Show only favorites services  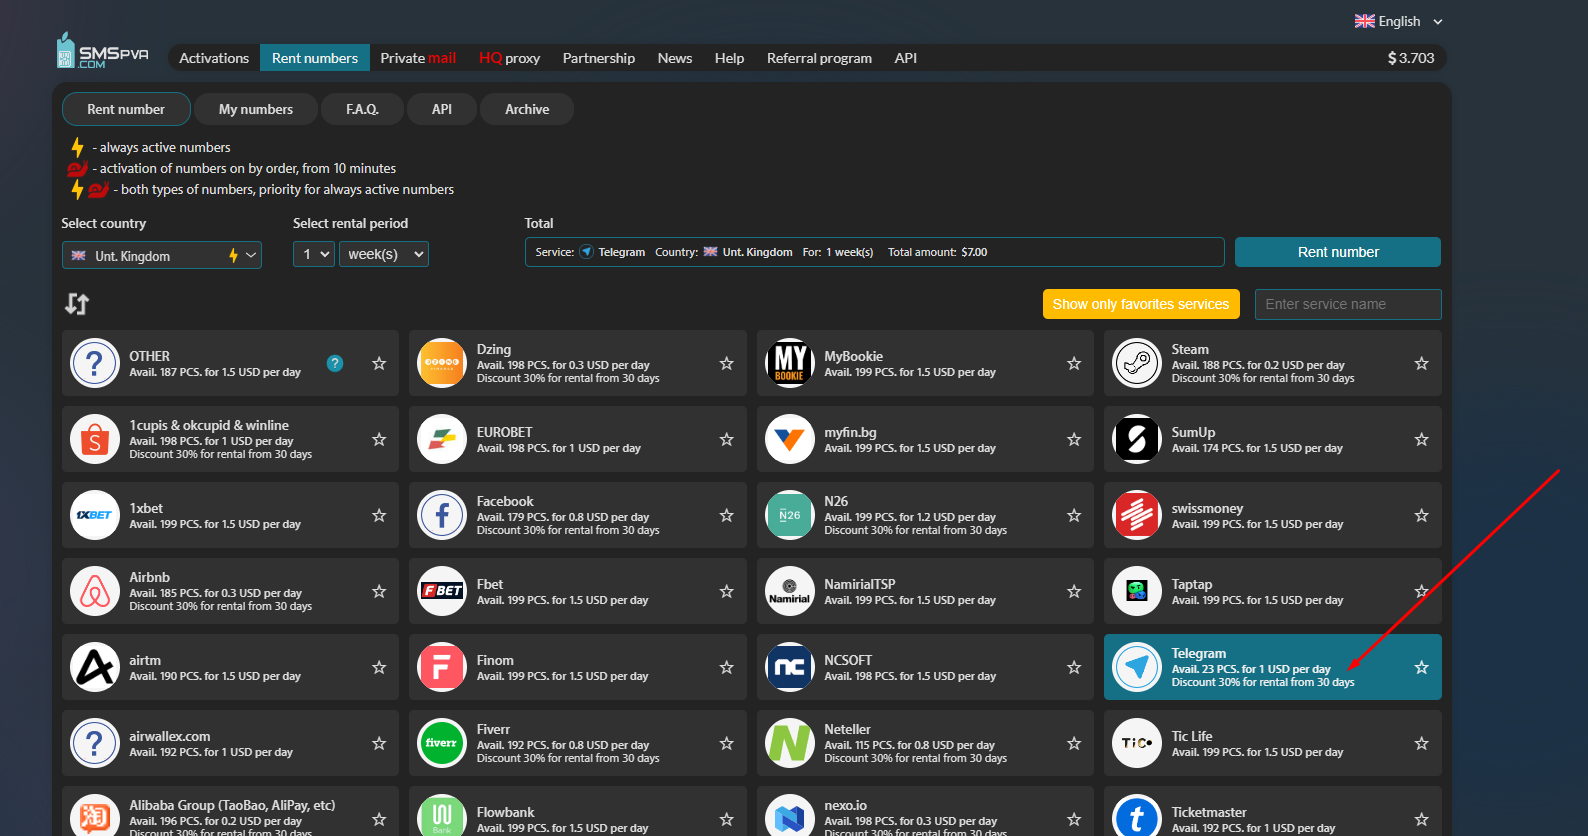click(x=1141, y=304)
